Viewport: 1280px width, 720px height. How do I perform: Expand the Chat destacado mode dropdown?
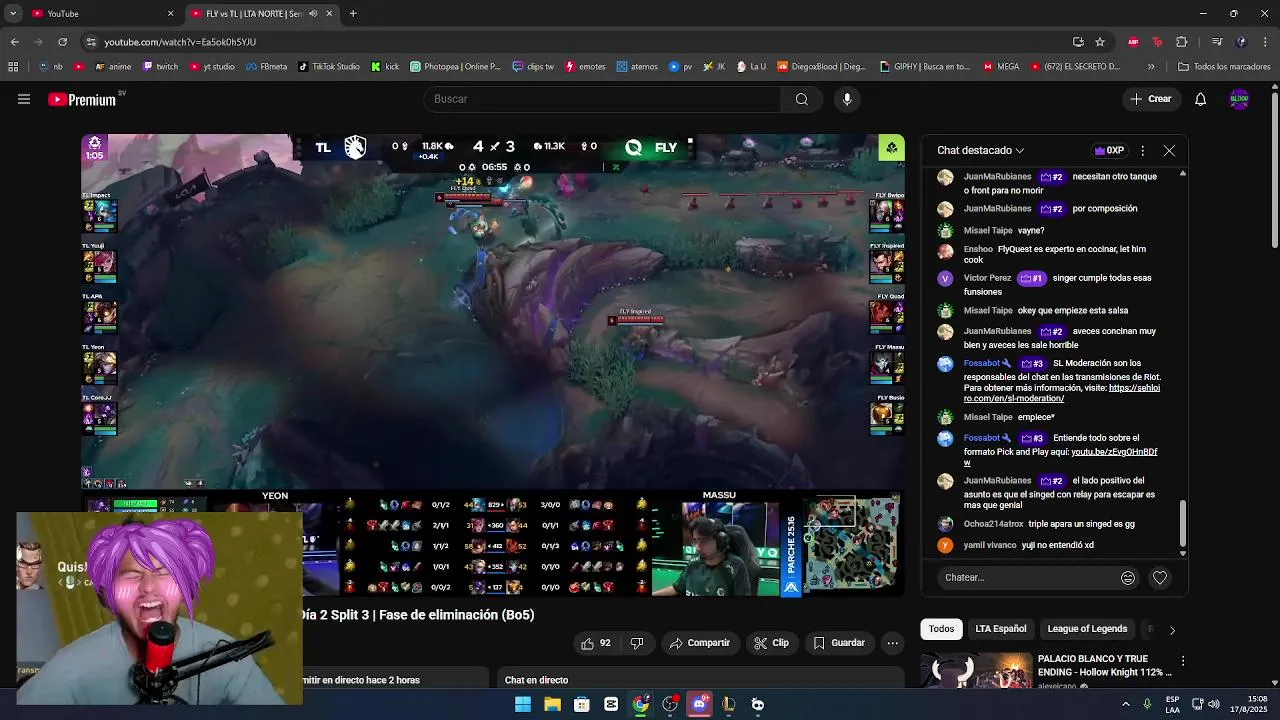(980, 150)
